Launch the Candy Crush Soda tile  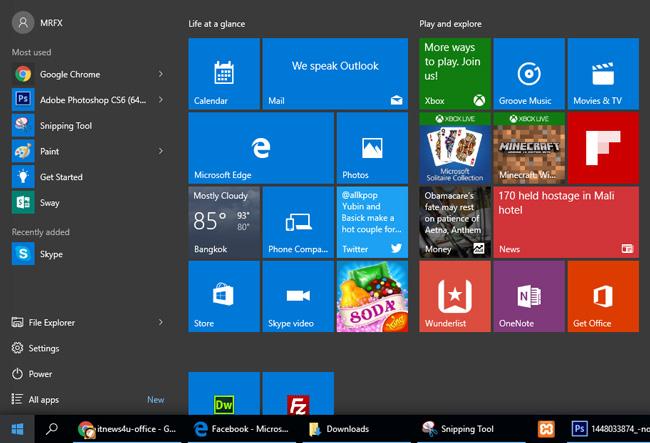(x=372, y=296)
